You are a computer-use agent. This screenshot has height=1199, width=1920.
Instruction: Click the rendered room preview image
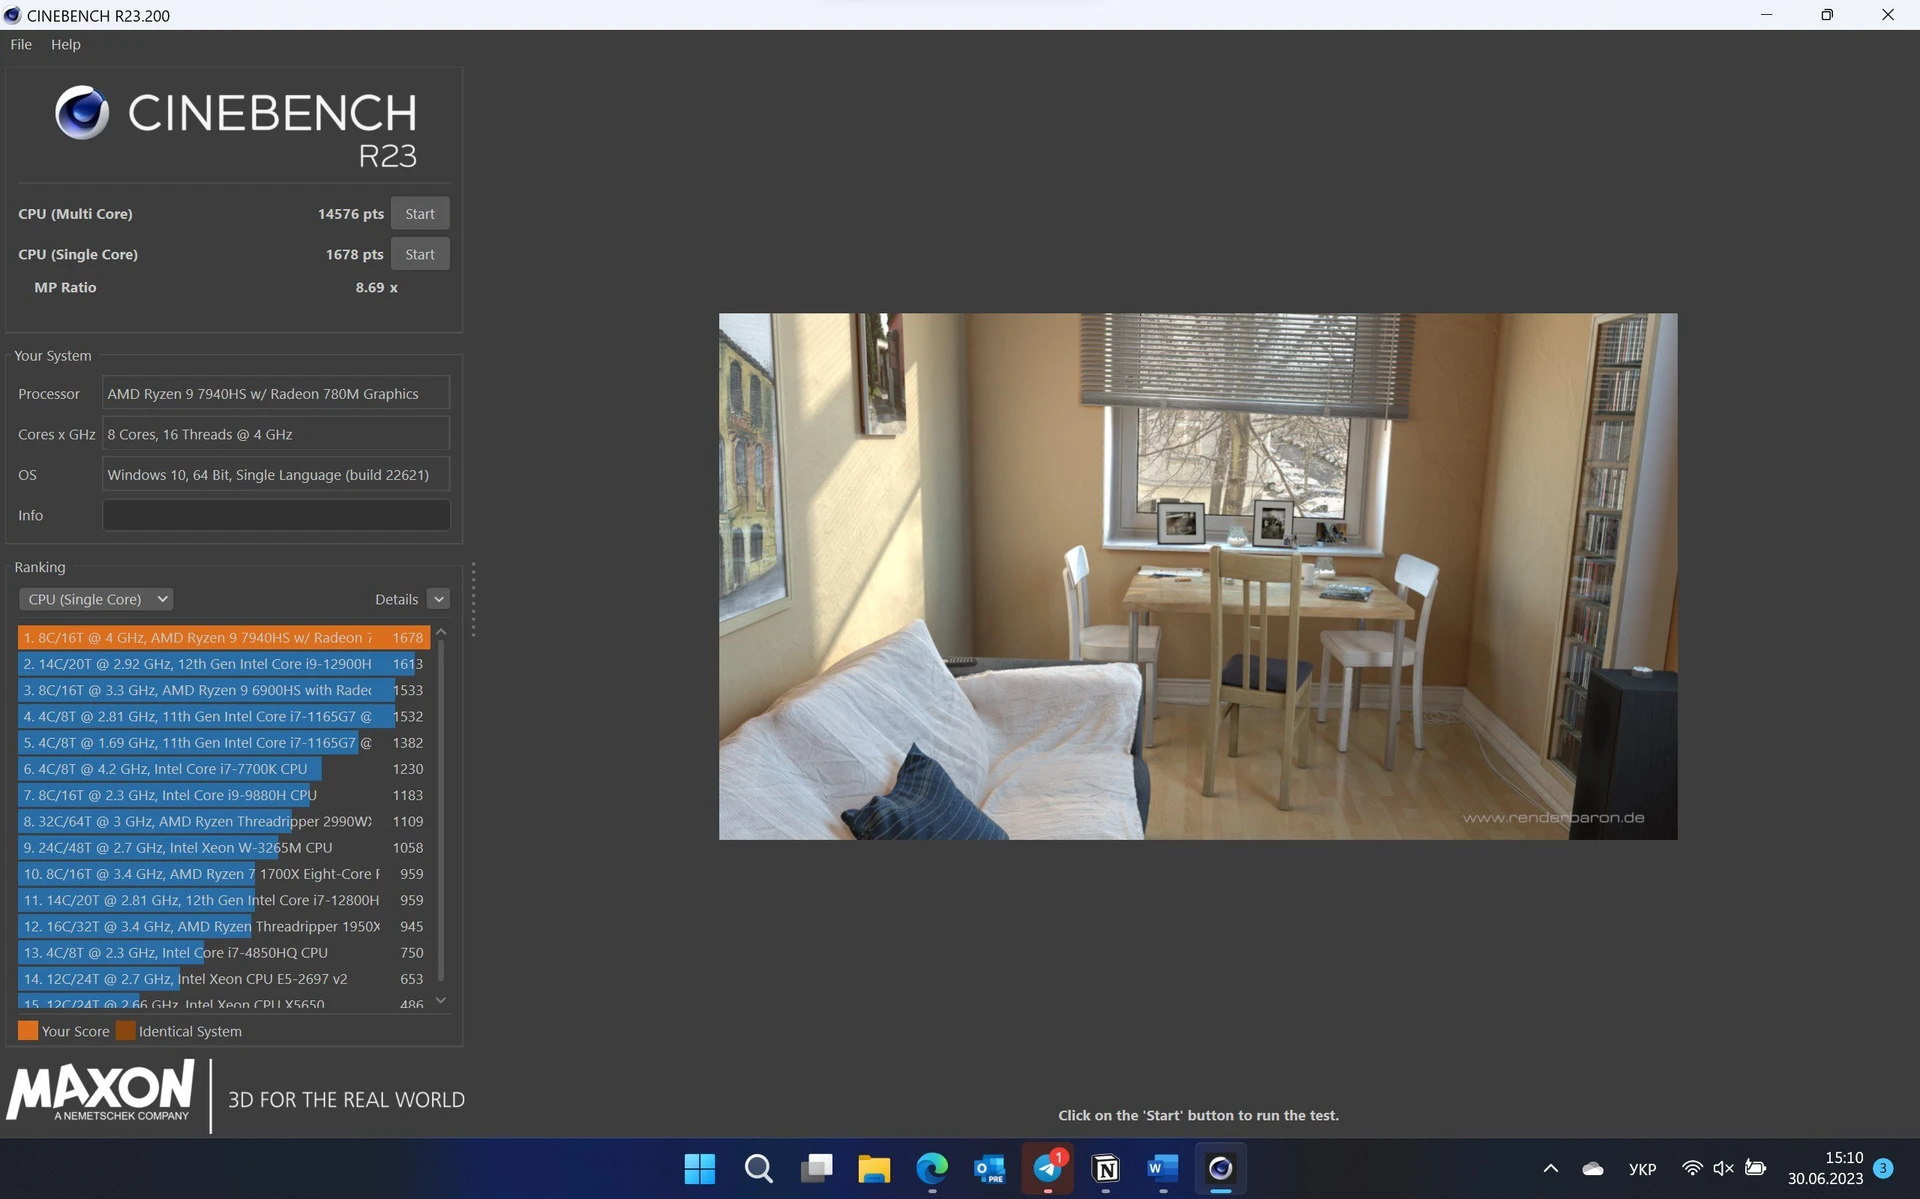pyautogui.click(x=1198, y=576)
